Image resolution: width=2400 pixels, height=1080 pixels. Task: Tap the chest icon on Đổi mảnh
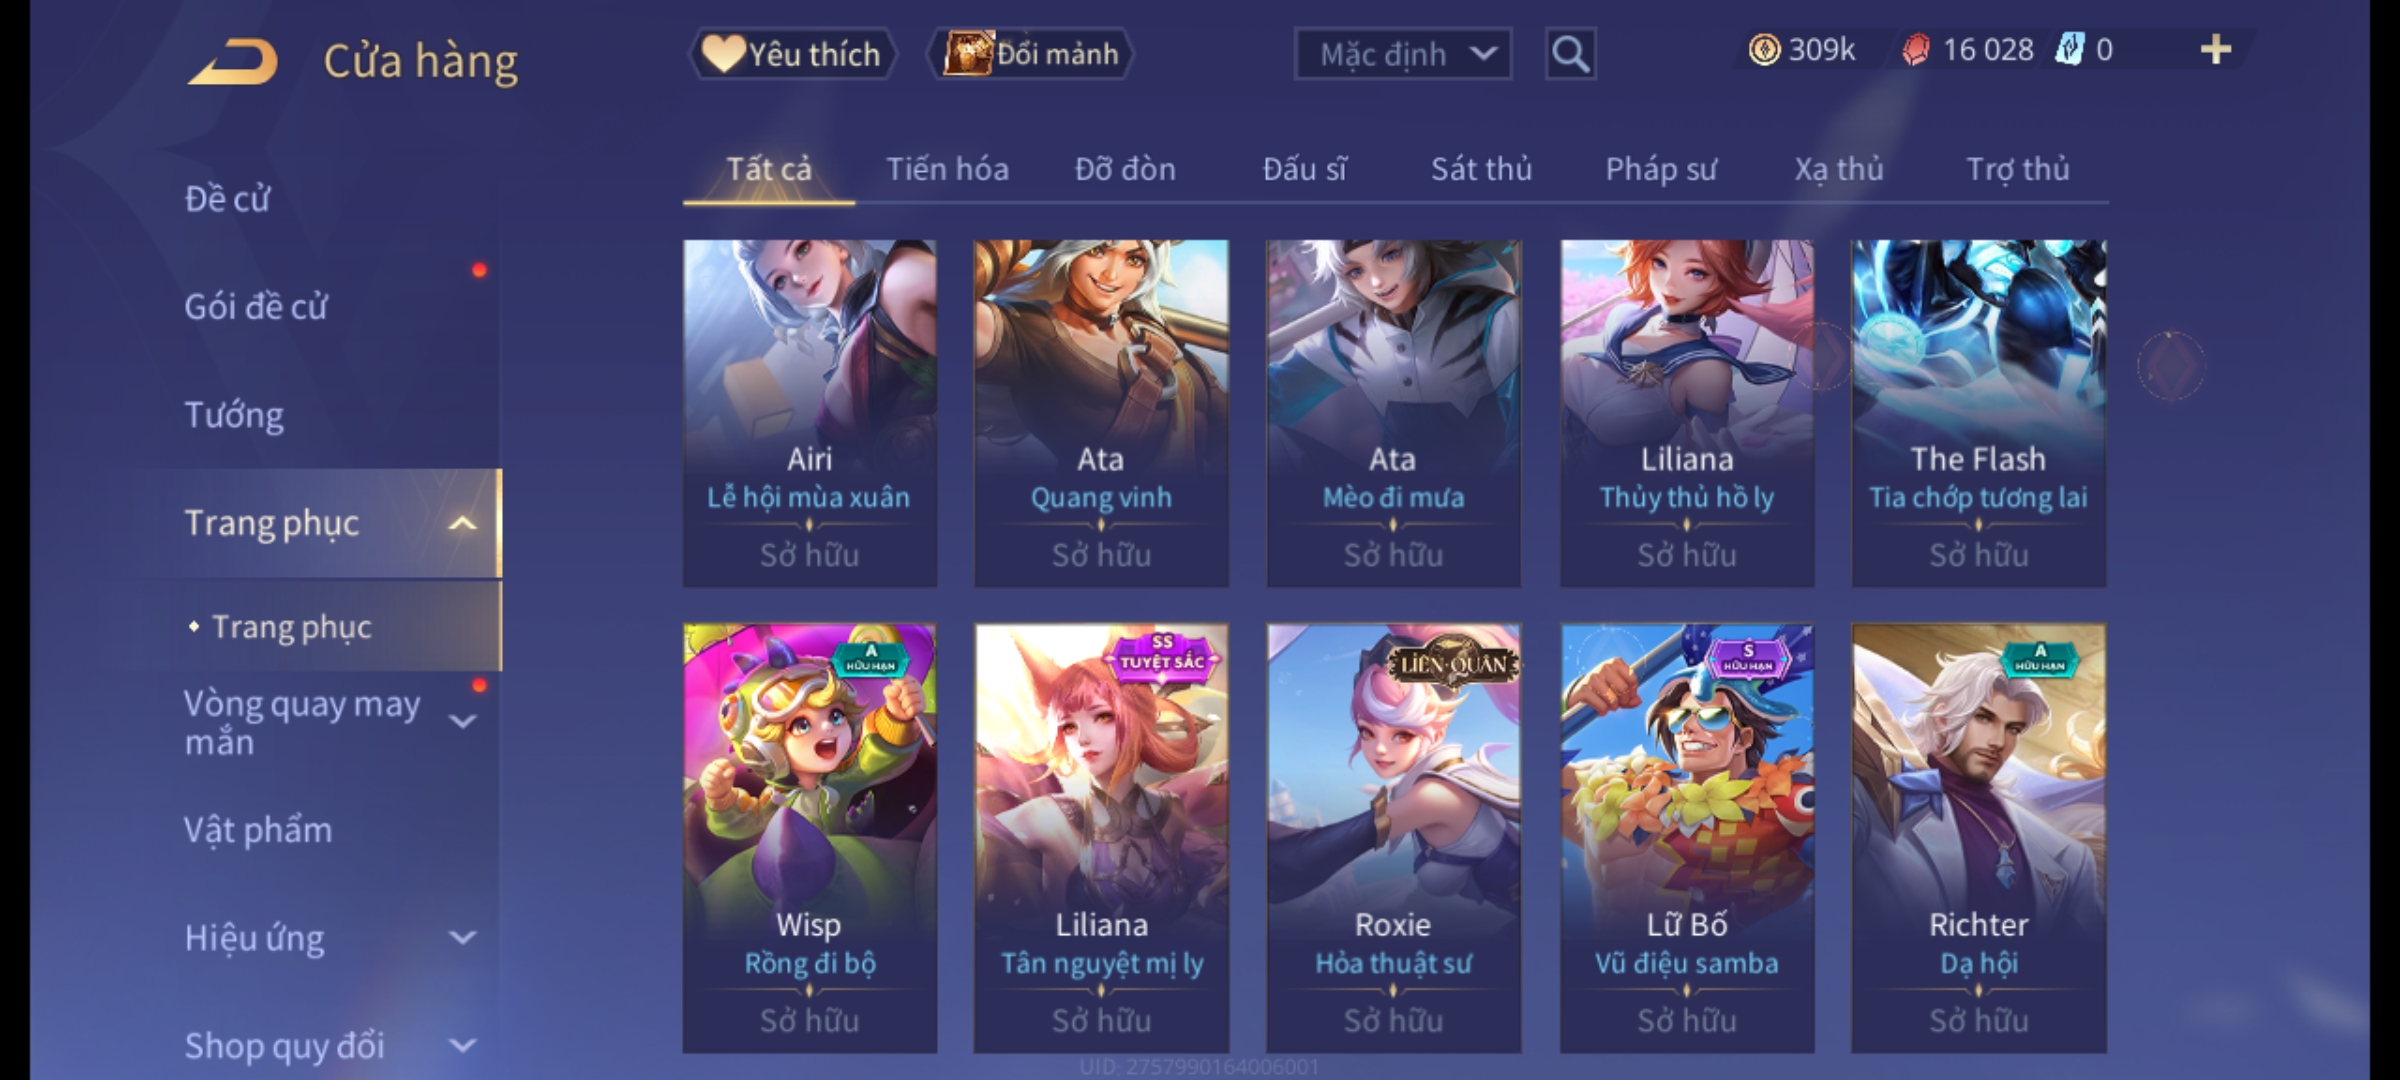[x=968, y=53]
